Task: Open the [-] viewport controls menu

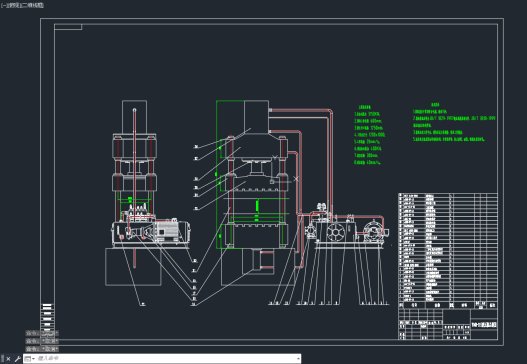Action: pos(4,5)
